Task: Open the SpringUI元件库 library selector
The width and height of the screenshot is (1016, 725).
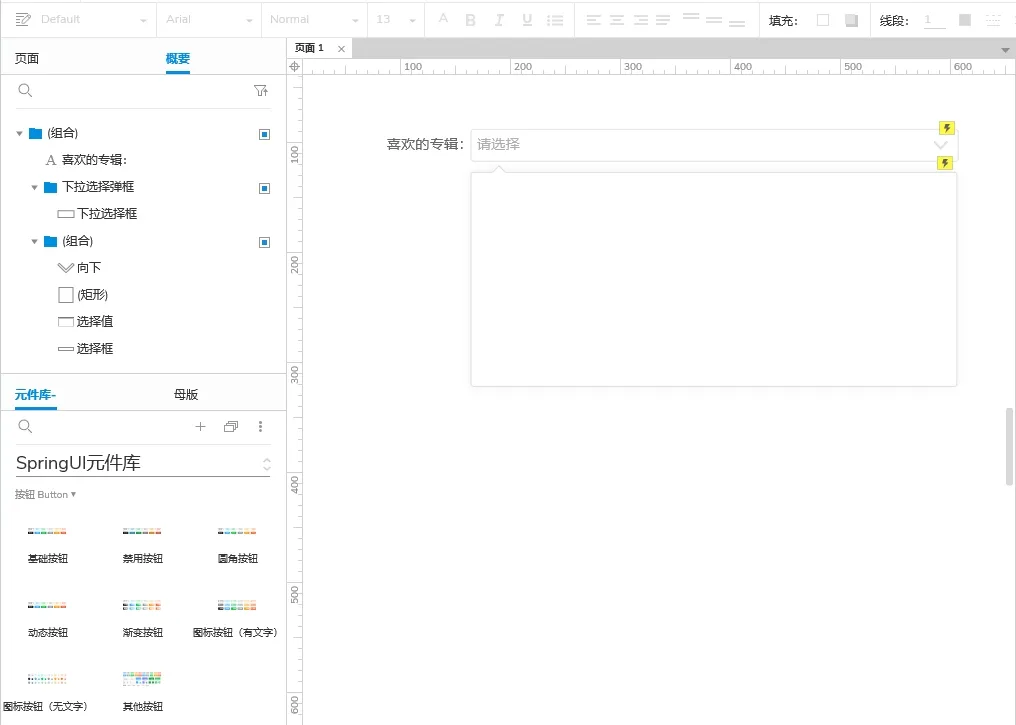Action: (x=143, y=463)
